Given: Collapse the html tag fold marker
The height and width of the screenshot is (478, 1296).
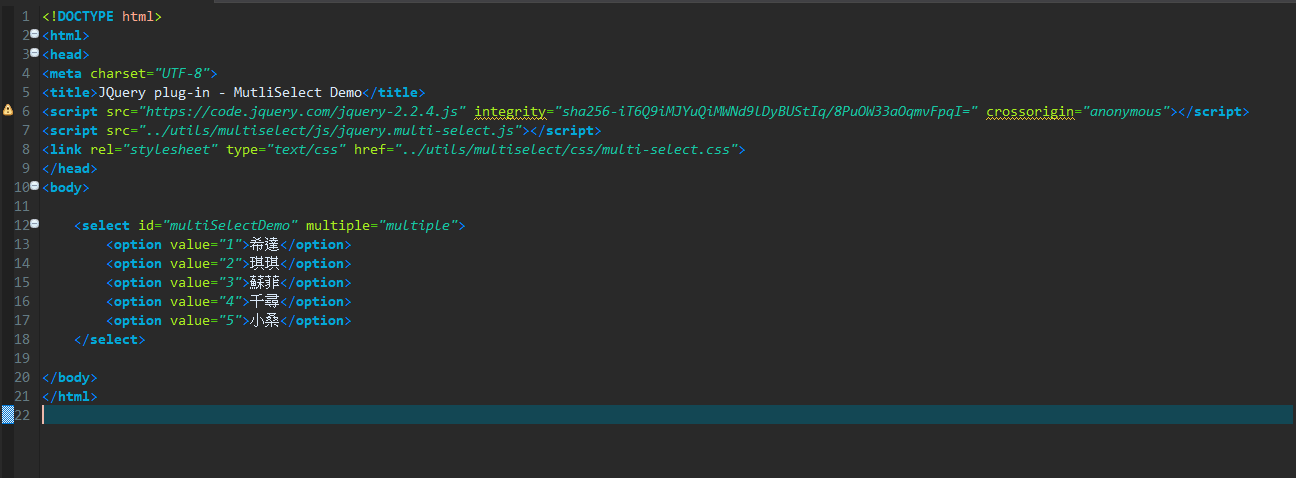Looking at the screenshot, I should pyautogui.click(x=34, y=34).
